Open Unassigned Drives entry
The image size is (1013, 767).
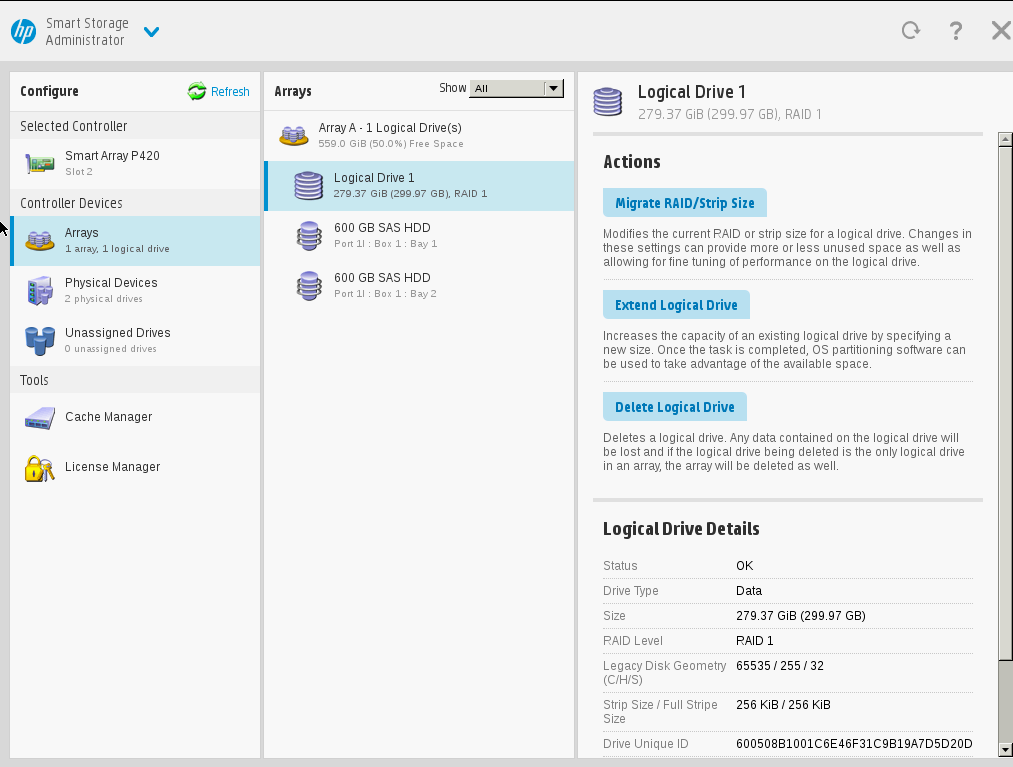point(136,341)
